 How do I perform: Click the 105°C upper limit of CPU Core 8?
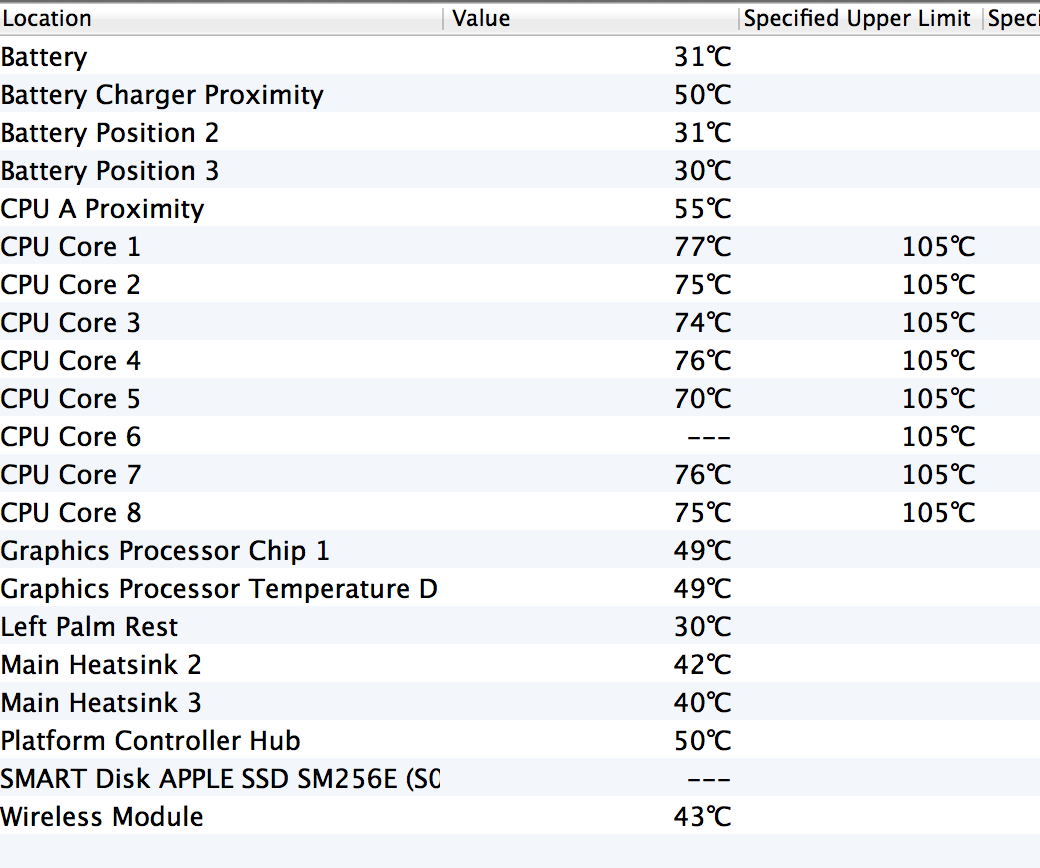(939, 513)
